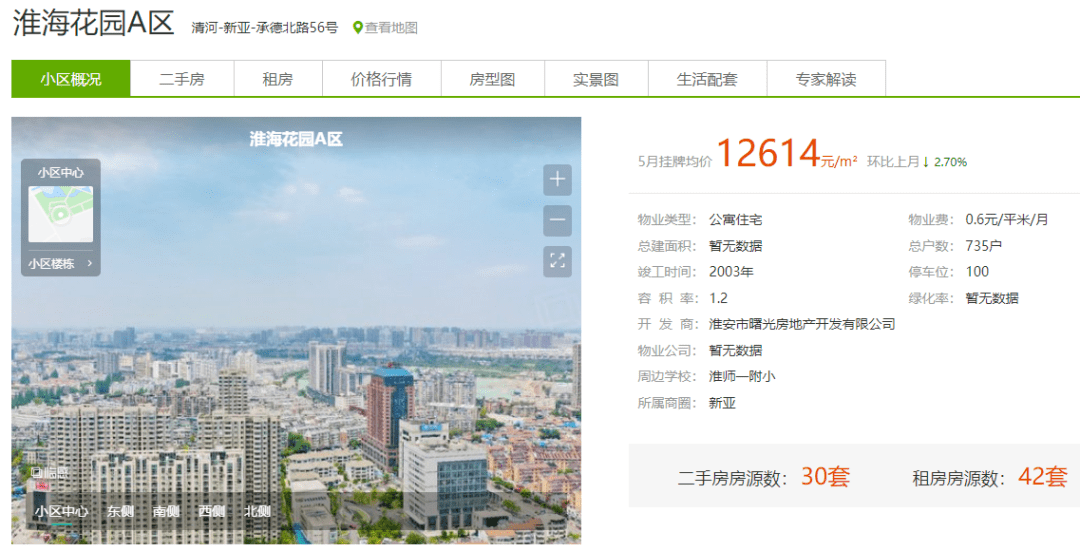1080x551 pixels.
Task: Open the 二手房 tab
Action: coord(182,79)
